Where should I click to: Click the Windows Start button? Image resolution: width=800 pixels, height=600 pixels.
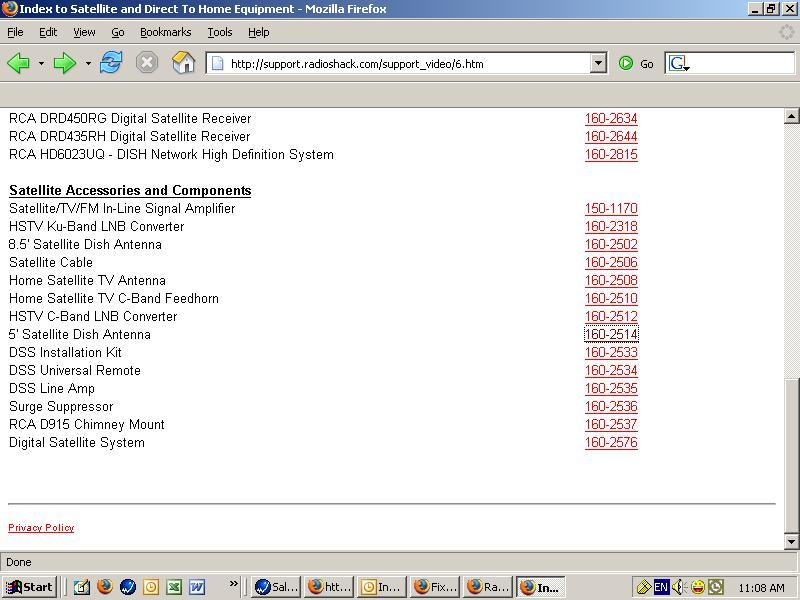point(29,587)
